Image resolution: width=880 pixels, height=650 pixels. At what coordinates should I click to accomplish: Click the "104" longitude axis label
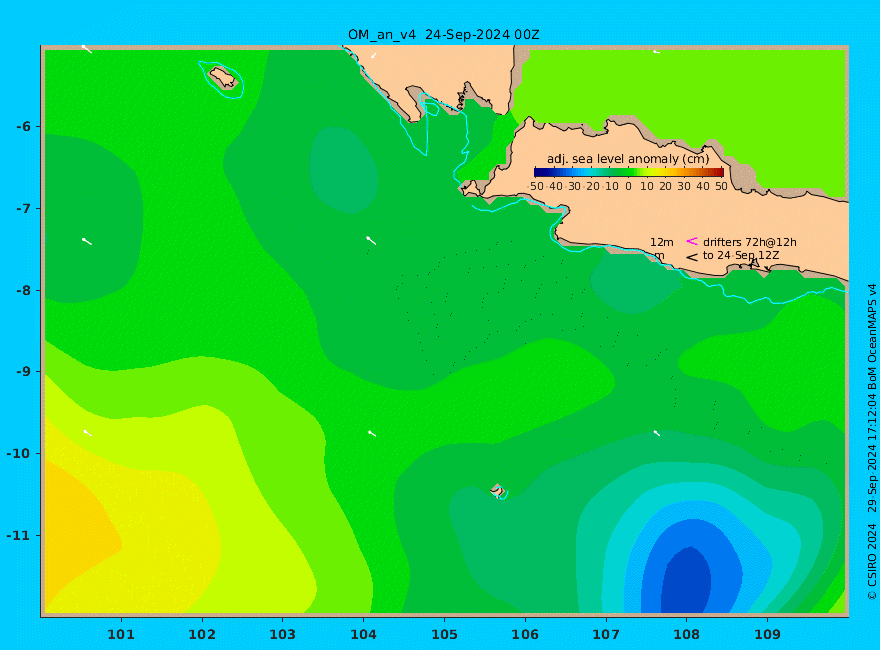(363, 635)
